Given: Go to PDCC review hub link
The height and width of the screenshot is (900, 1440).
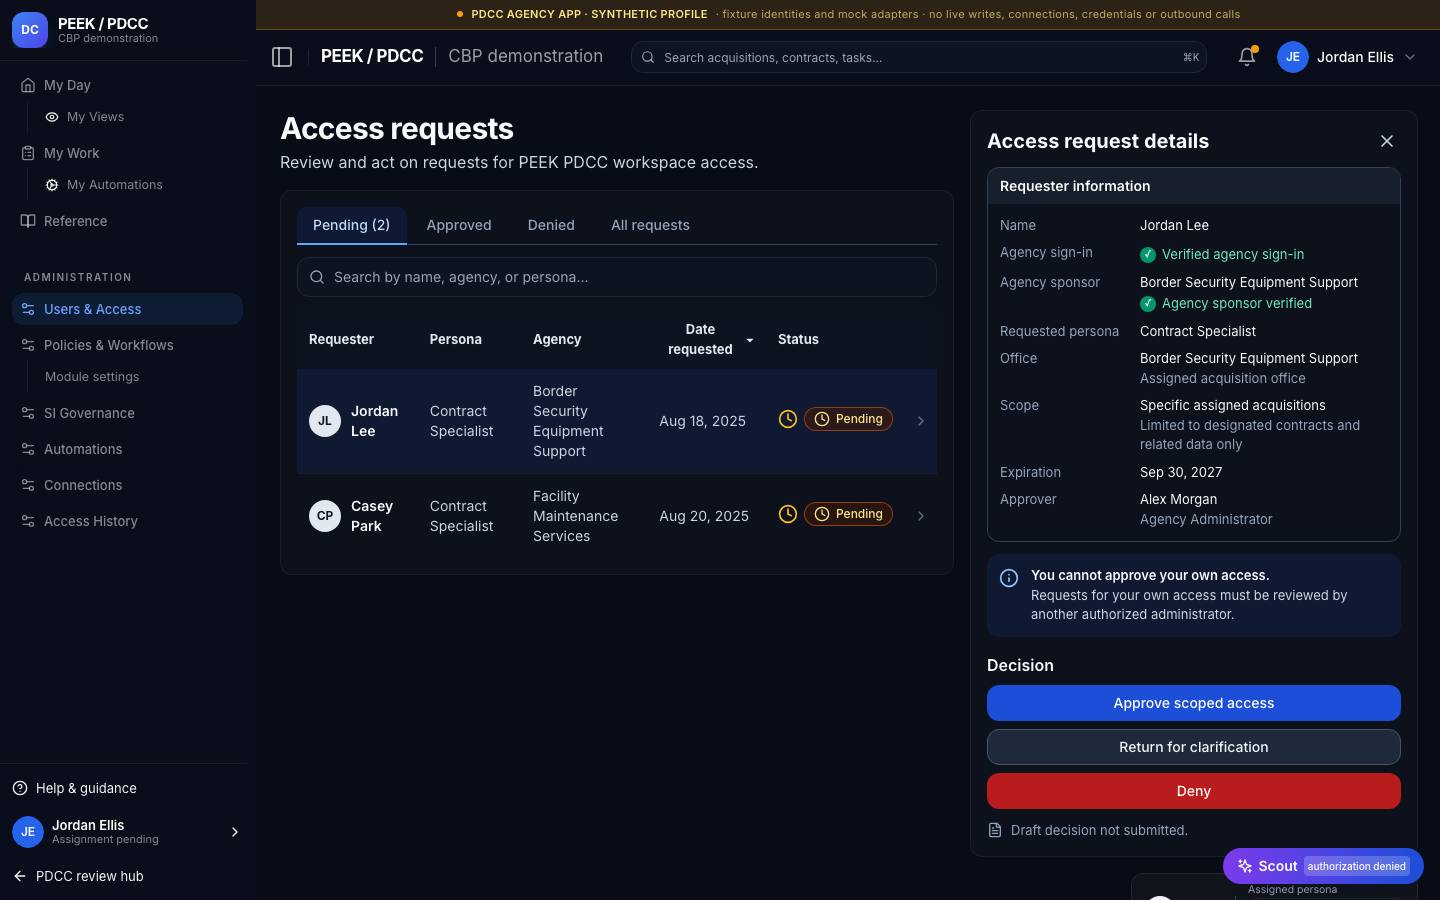Looking at the screenshot, I should click(x=89, y=876).
